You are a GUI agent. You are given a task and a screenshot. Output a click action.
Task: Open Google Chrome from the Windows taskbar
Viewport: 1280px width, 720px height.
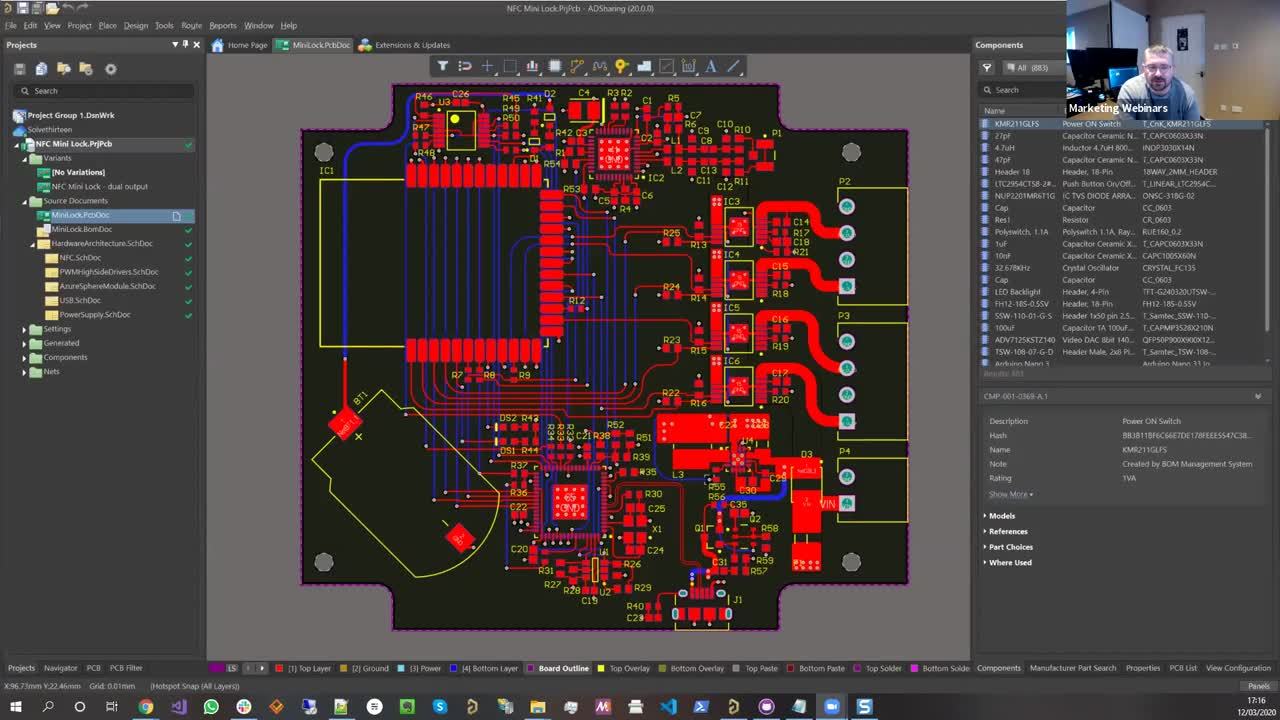(146, 707)
